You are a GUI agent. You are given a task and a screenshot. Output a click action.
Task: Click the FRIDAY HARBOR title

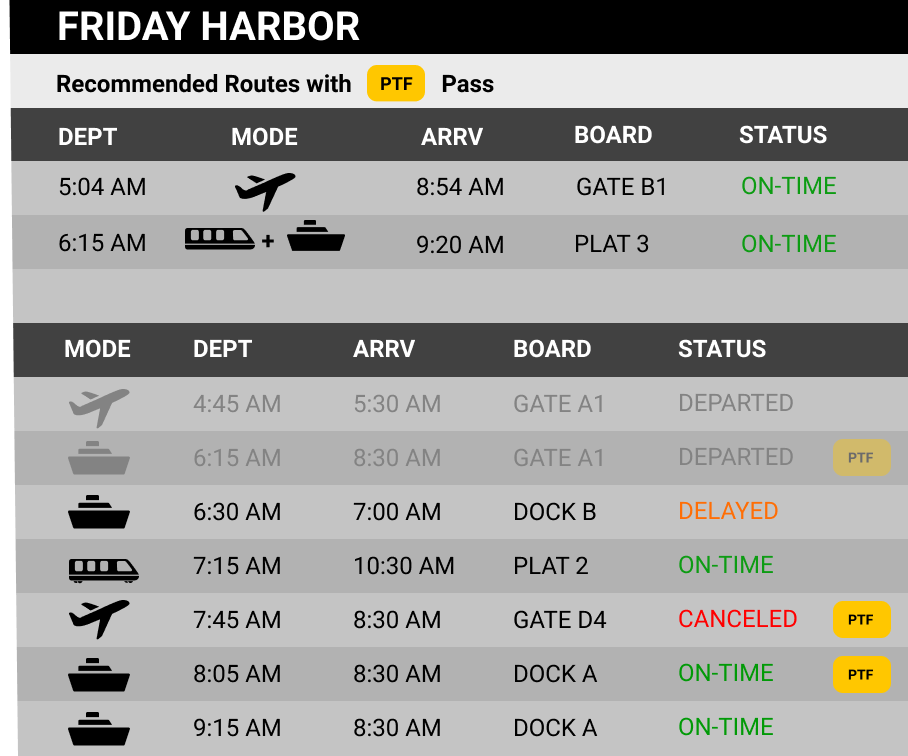(208, 27)
